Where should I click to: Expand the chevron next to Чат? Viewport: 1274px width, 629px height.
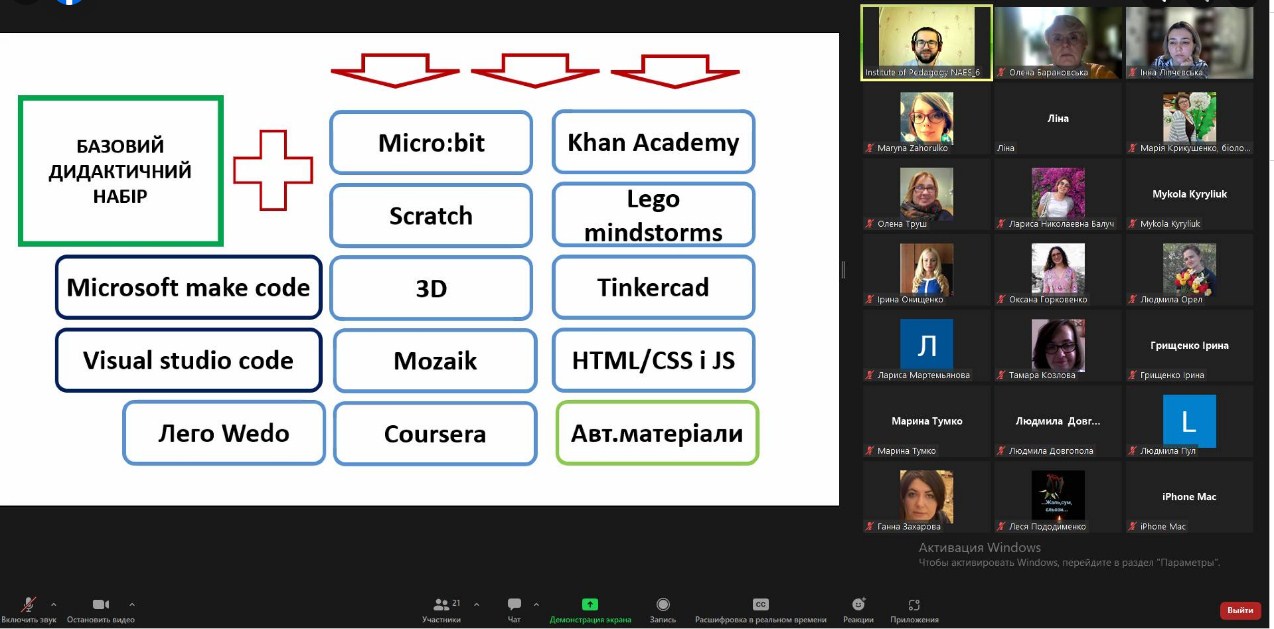tap(536, 604)
